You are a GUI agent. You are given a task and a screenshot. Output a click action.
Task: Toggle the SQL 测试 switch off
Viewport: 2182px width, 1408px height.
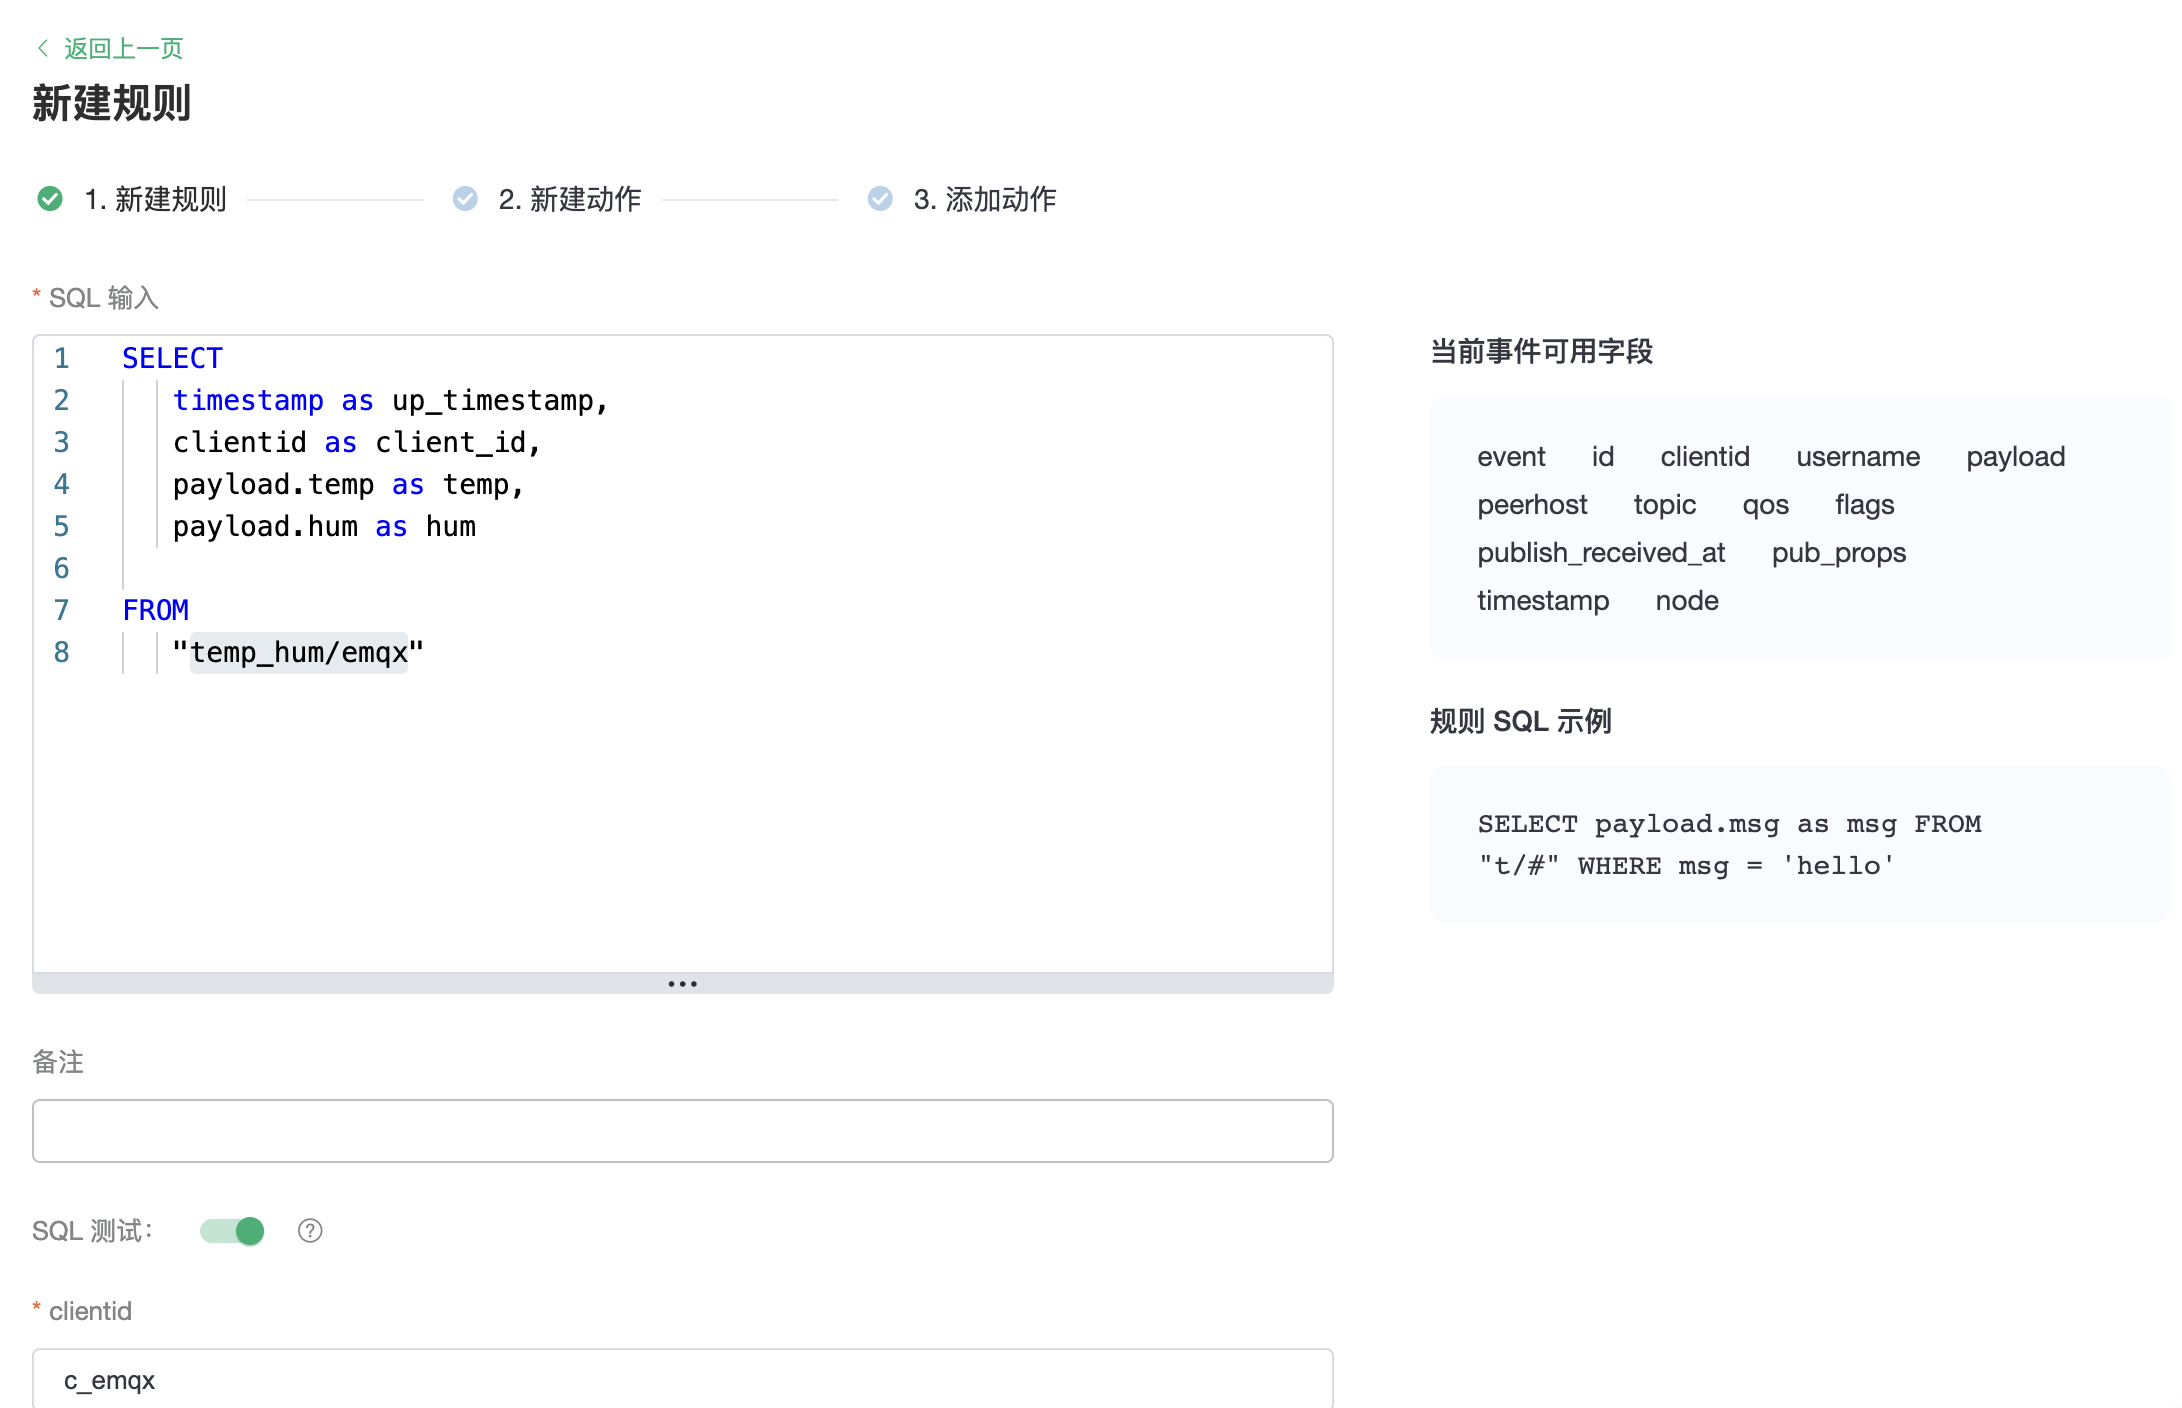(x=232, y=1231)
